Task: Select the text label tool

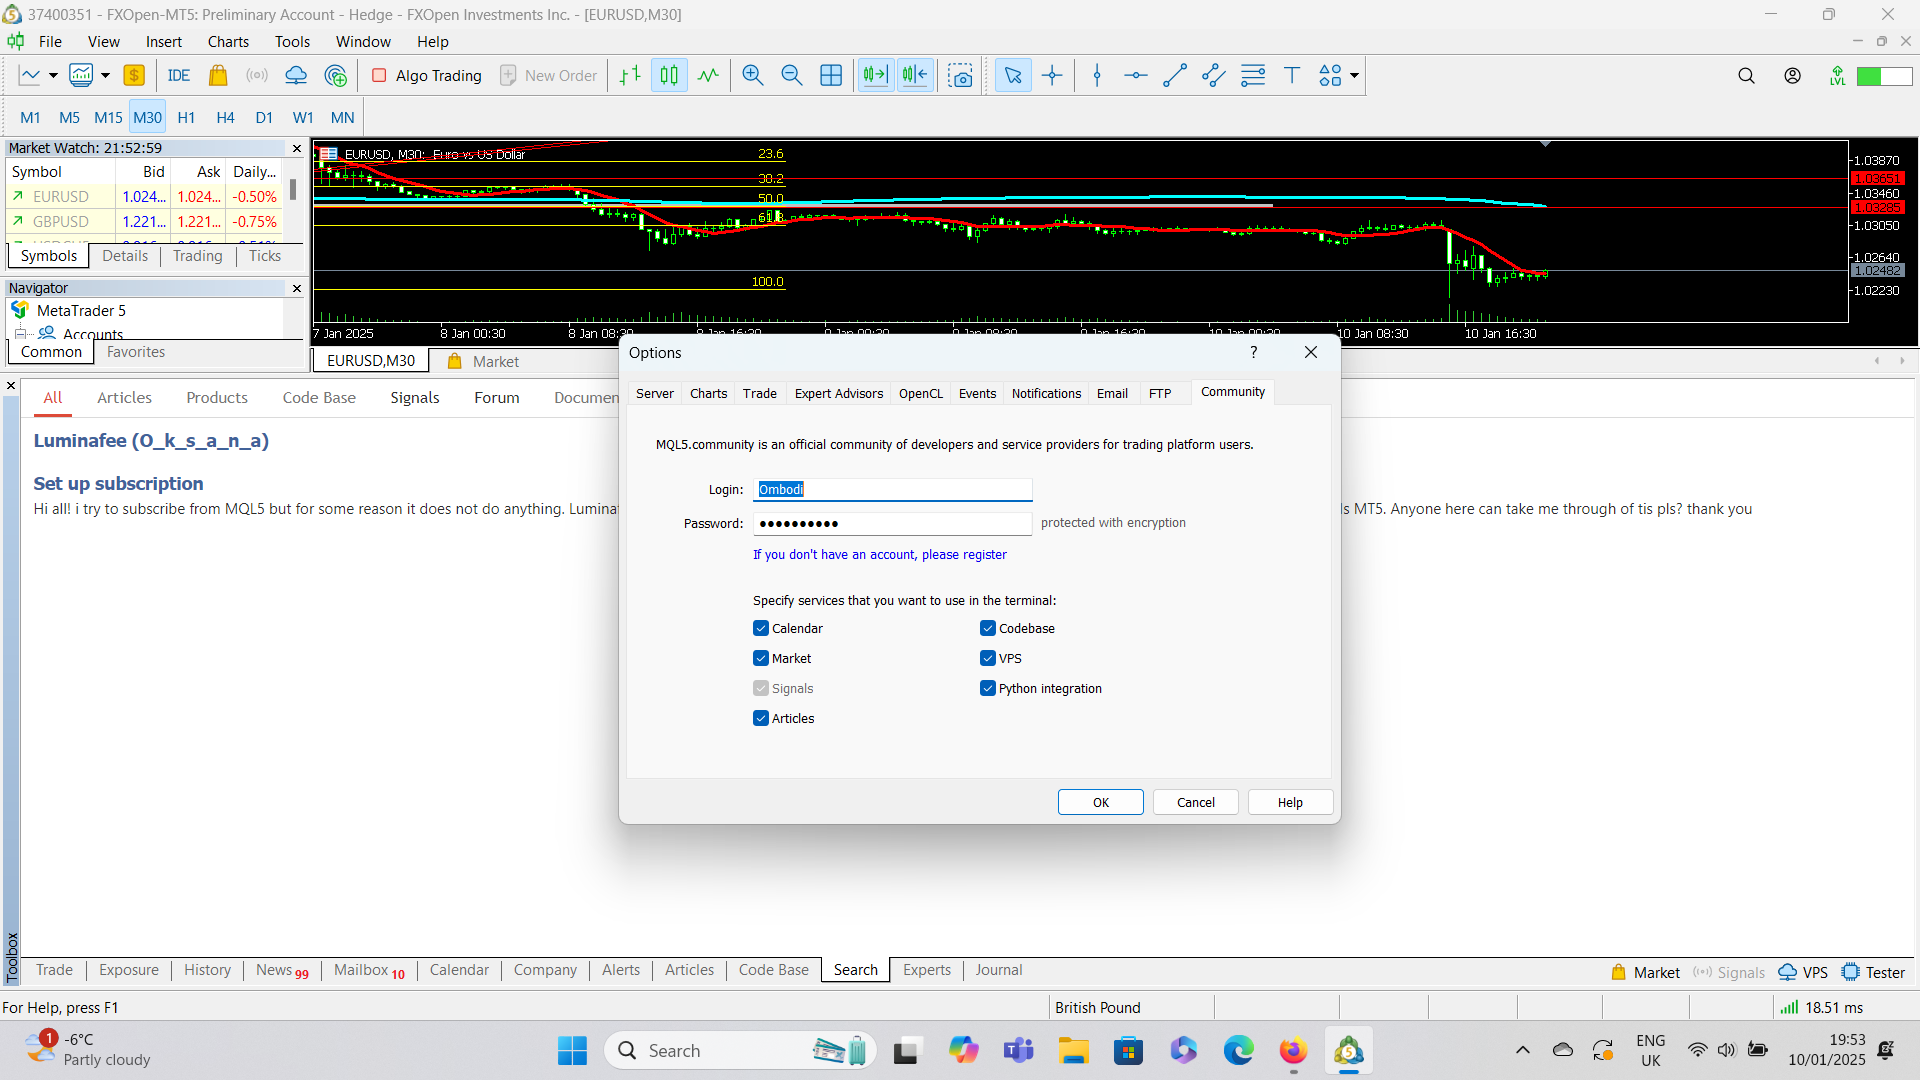Action: 1292,75
